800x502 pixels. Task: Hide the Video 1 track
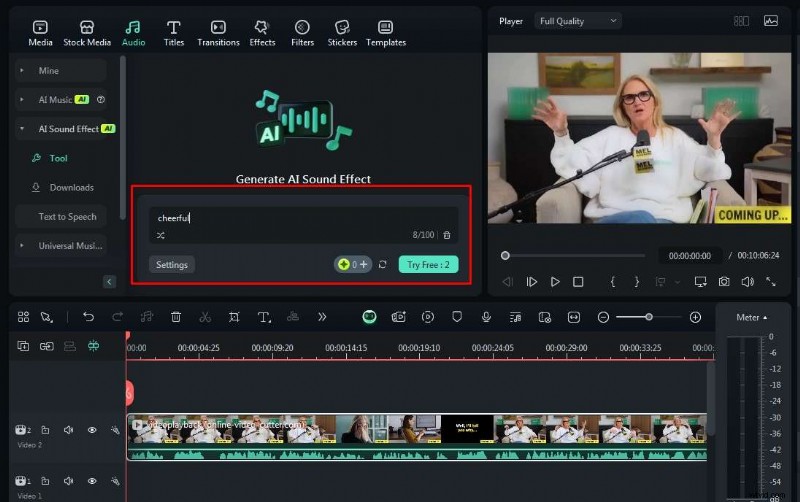click(x=92, y=481)
